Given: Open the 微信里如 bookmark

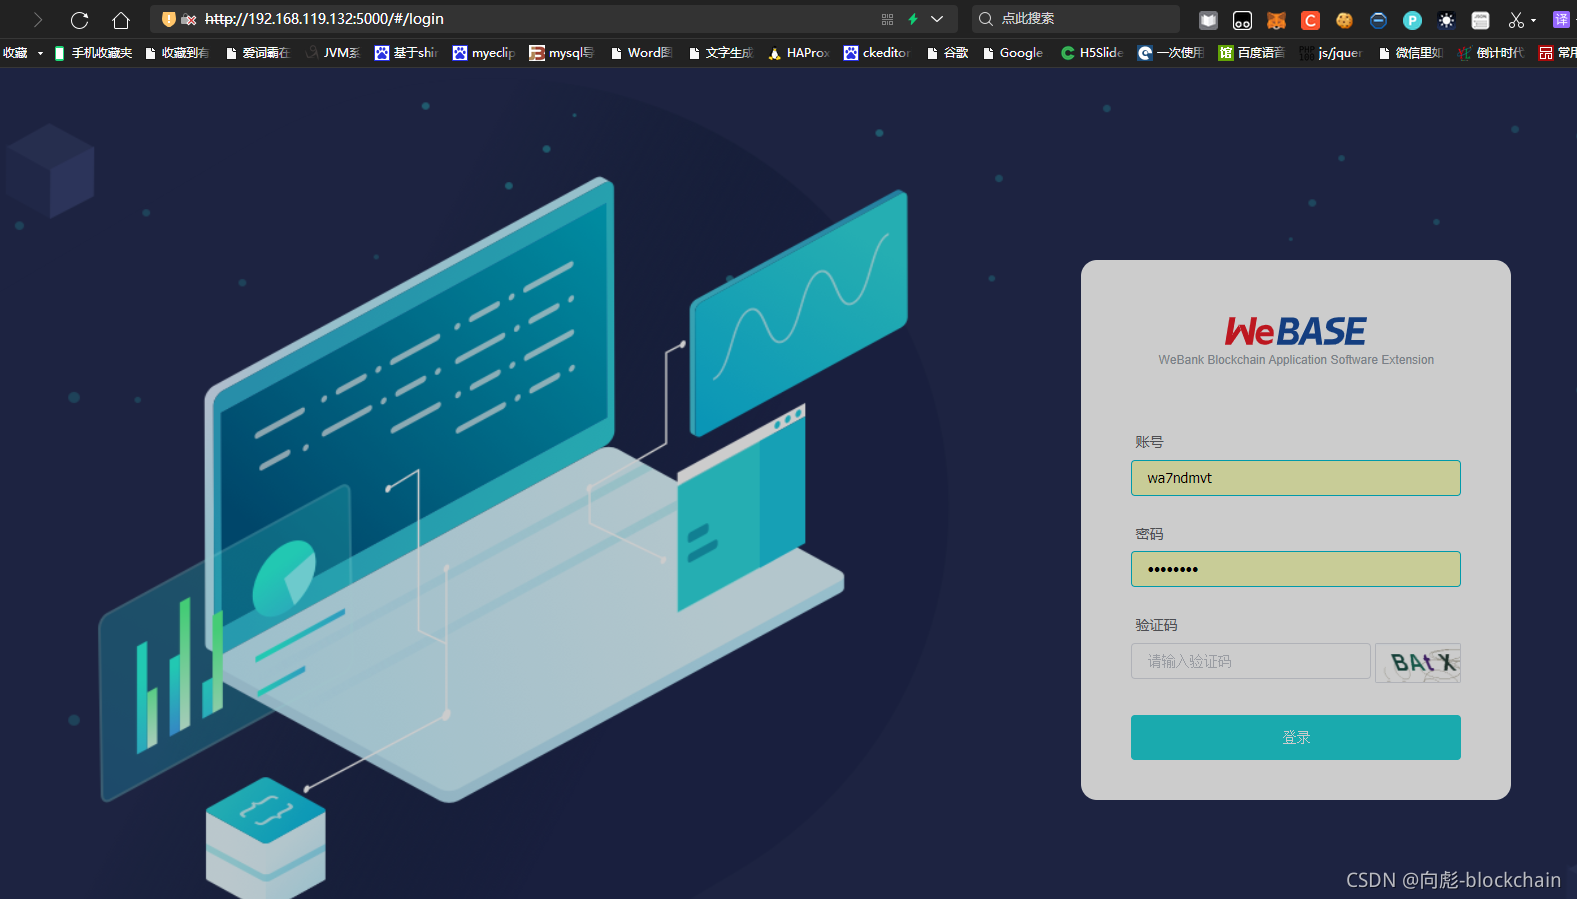Looking at the screenshot, I should (x=1411, y=53).
